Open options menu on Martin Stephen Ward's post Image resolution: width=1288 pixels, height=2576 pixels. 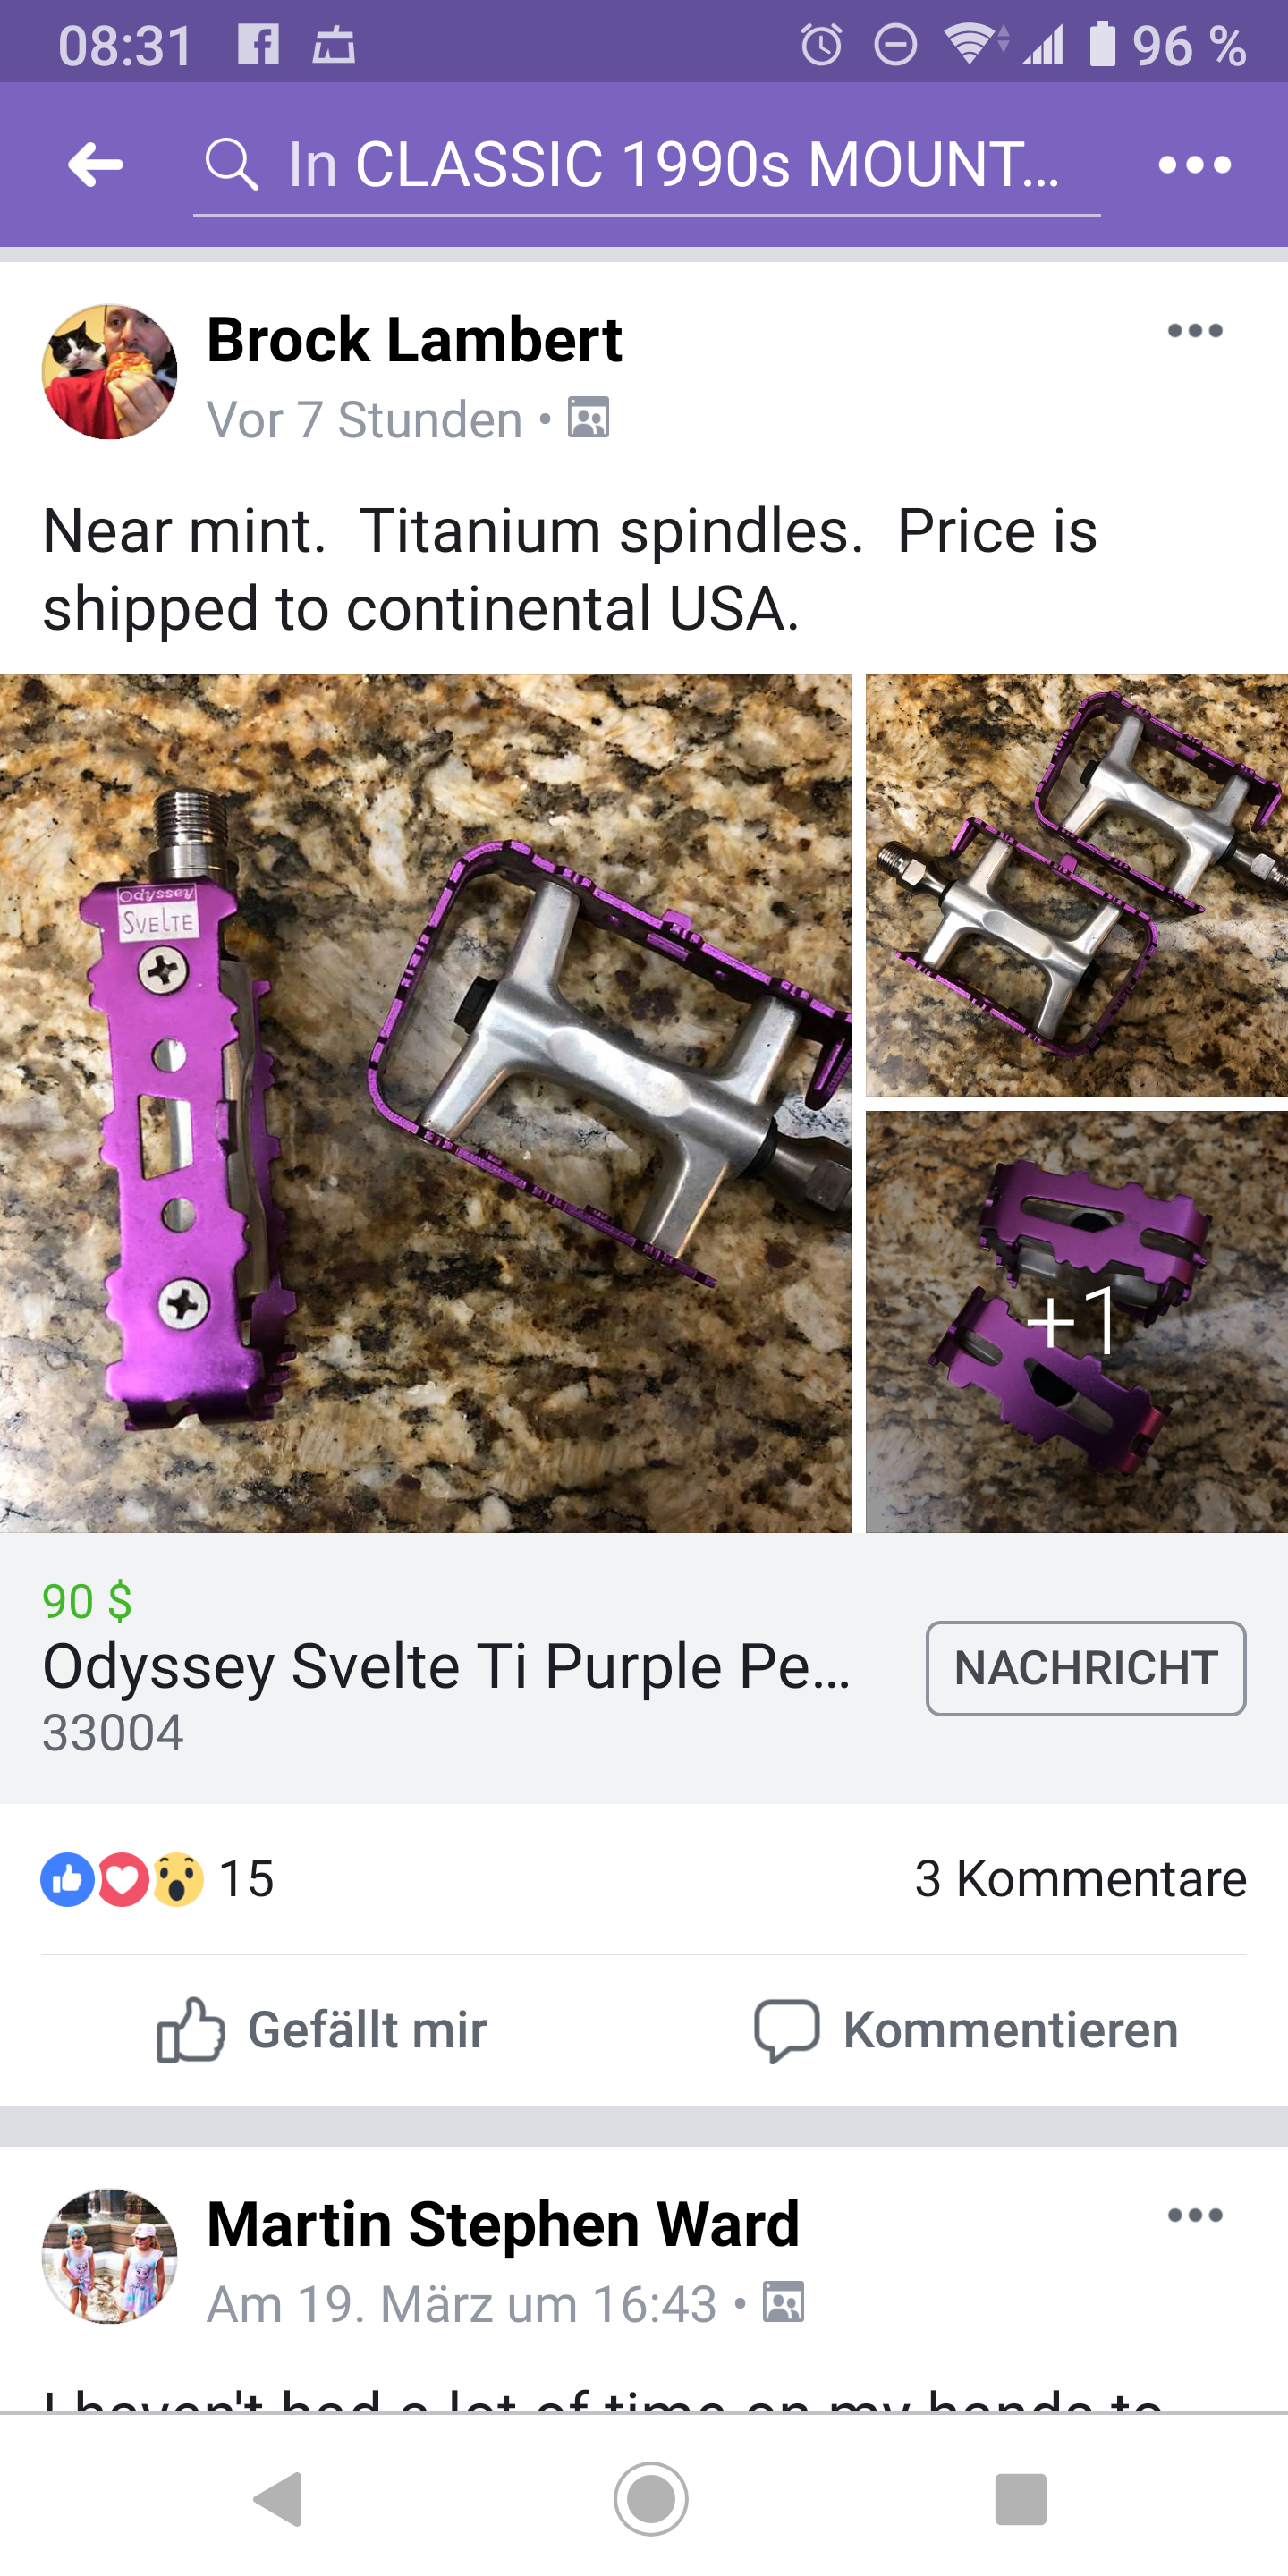click(x=1195, y=2215)
